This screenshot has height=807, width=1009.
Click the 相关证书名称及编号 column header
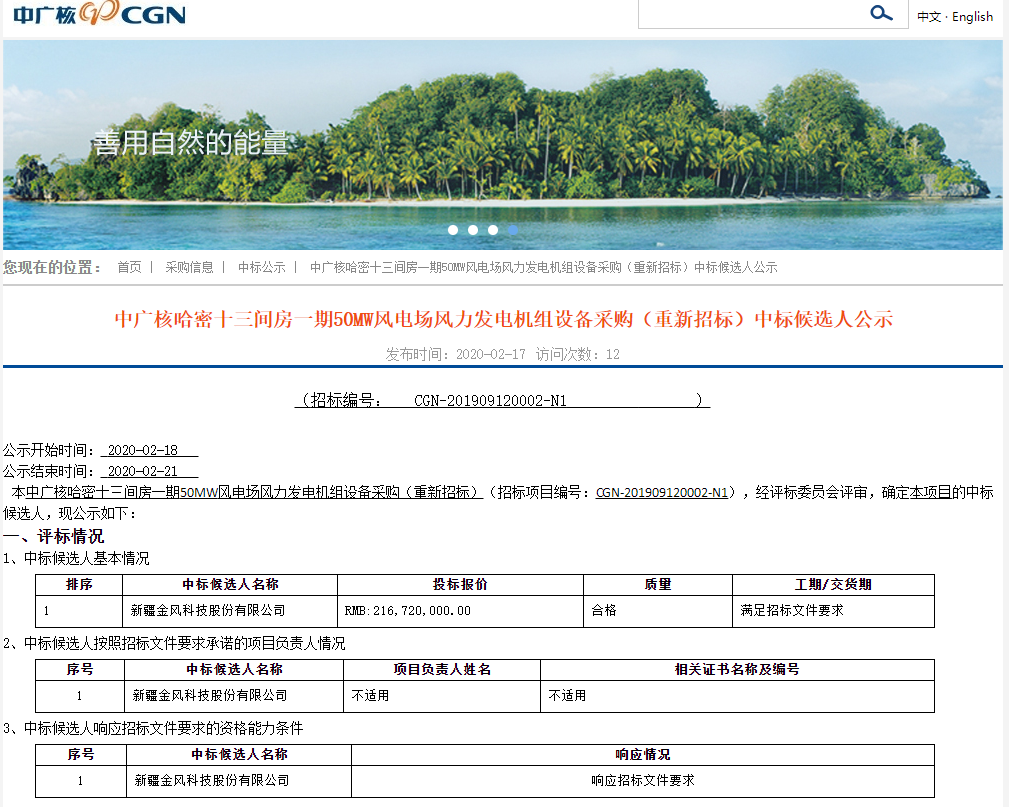point(737,669)
